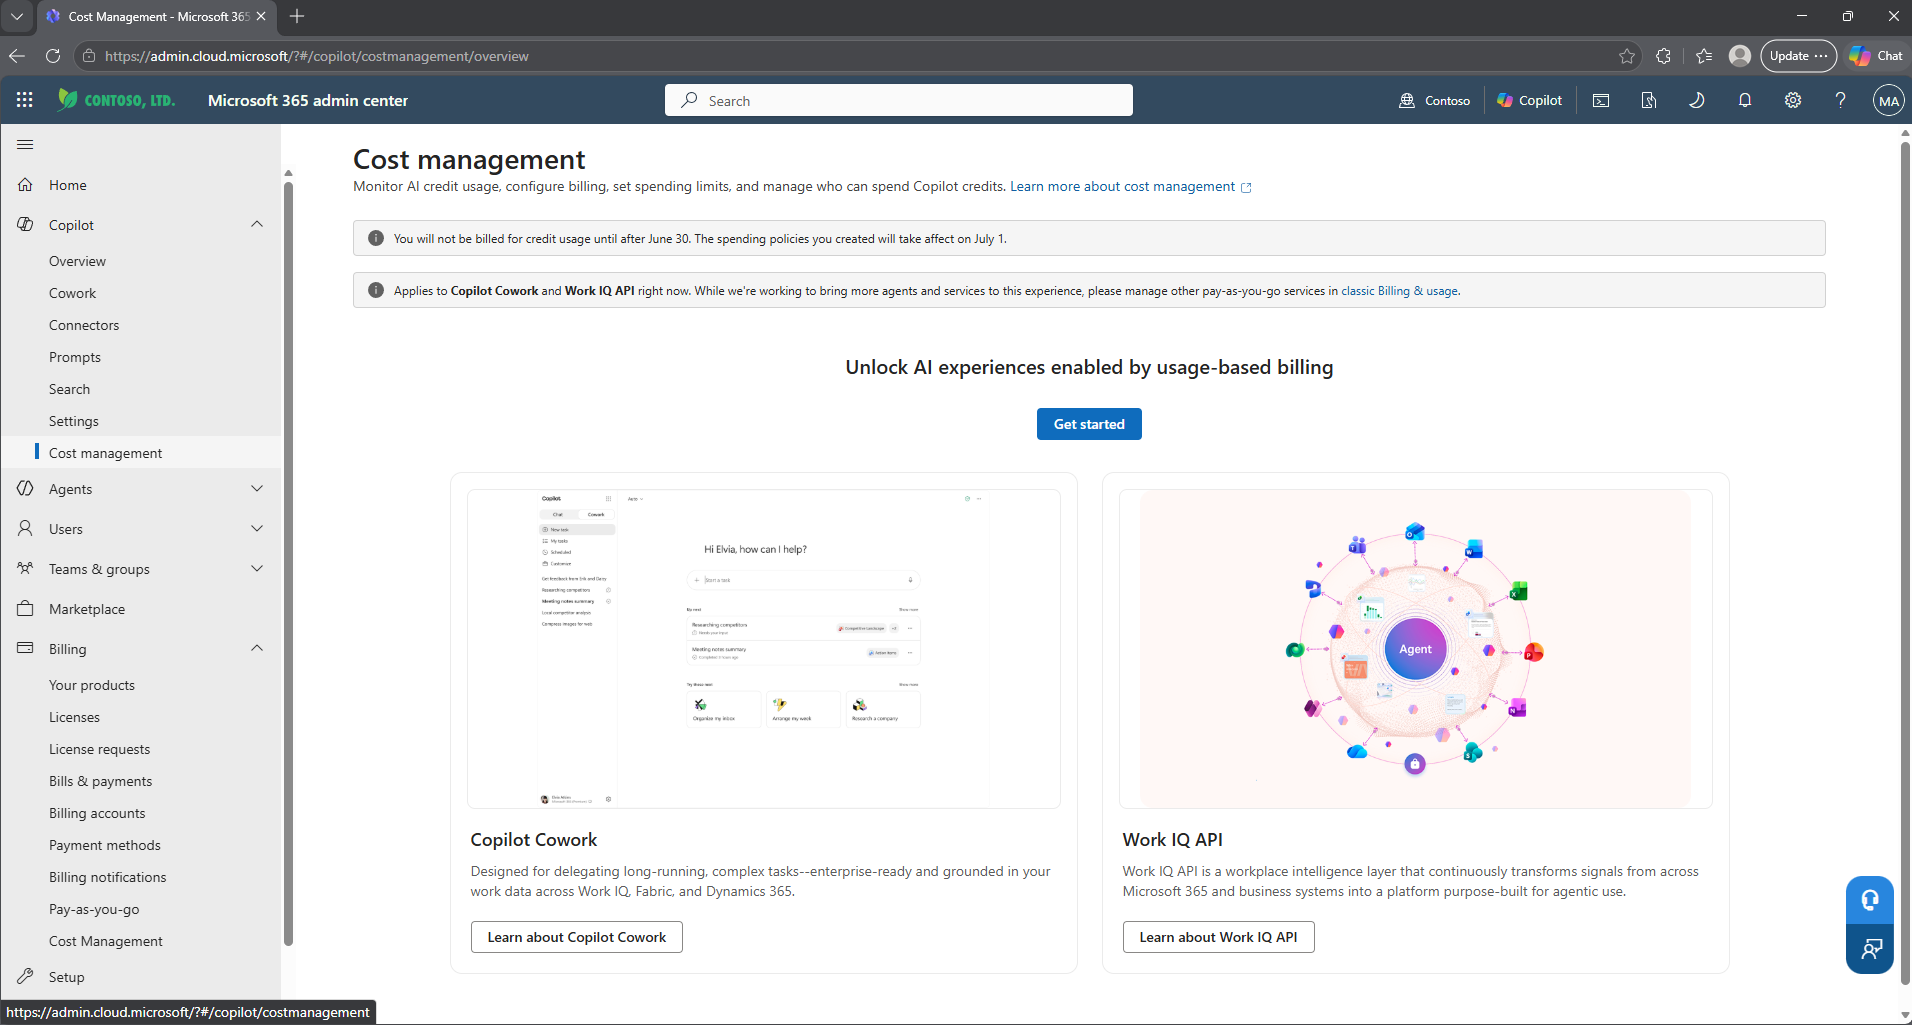Collapse the Copilot navigation section

(257, 224)
